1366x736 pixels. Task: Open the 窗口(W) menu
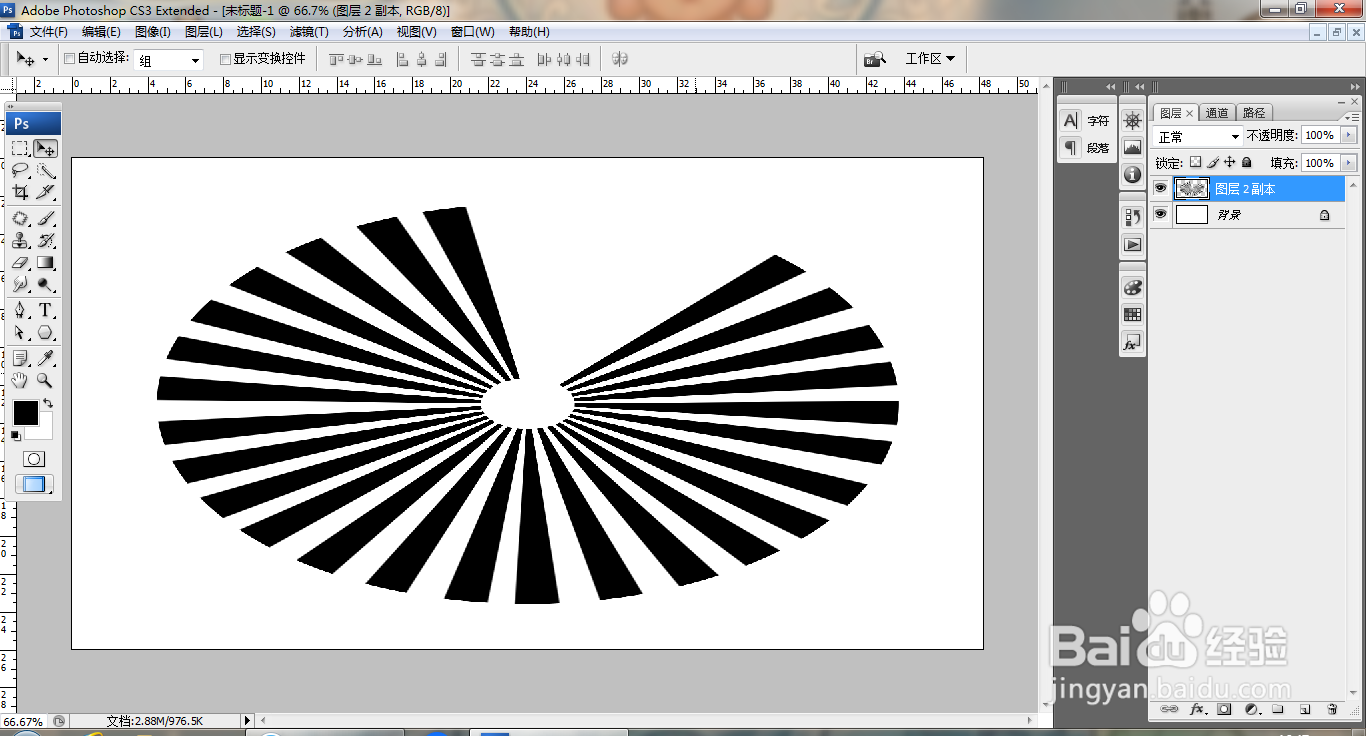473,32
